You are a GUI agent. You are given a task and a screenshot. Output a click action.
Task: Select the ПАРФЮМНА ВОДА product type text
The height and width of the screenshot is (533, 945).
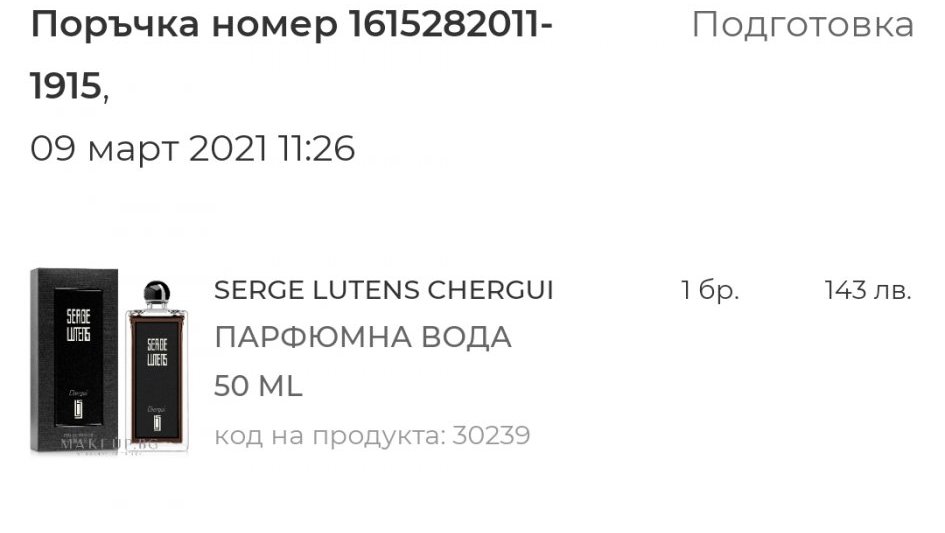[363, 337]
